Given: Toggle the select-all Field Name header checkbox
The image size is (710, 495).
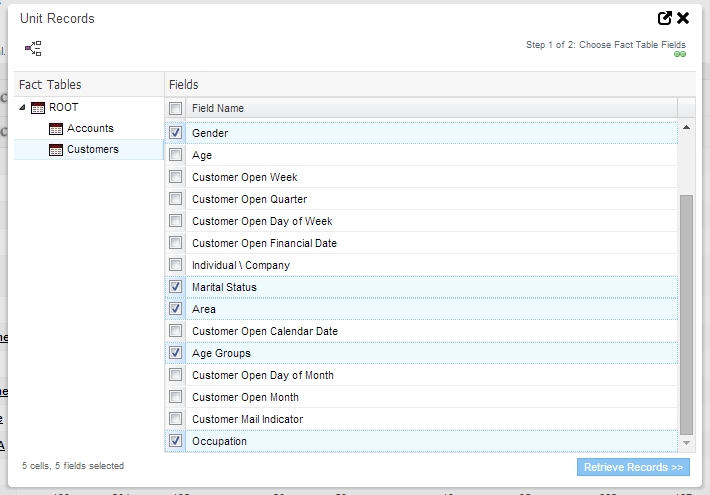Looking at the screenshot, I should 176,108.
